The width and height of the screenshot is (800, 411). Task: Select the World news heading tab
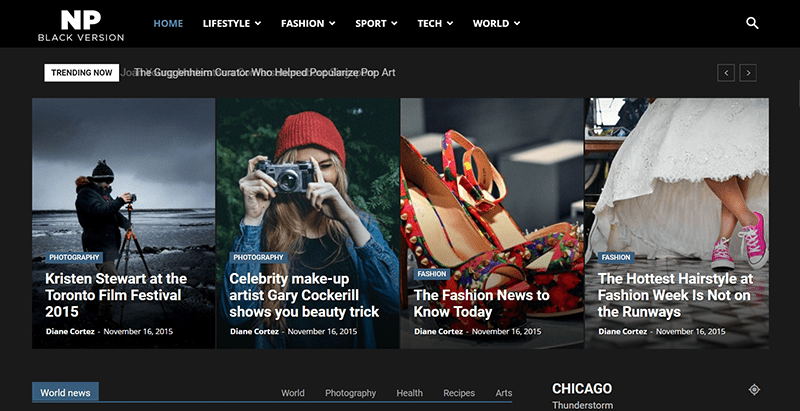(65, 393)
